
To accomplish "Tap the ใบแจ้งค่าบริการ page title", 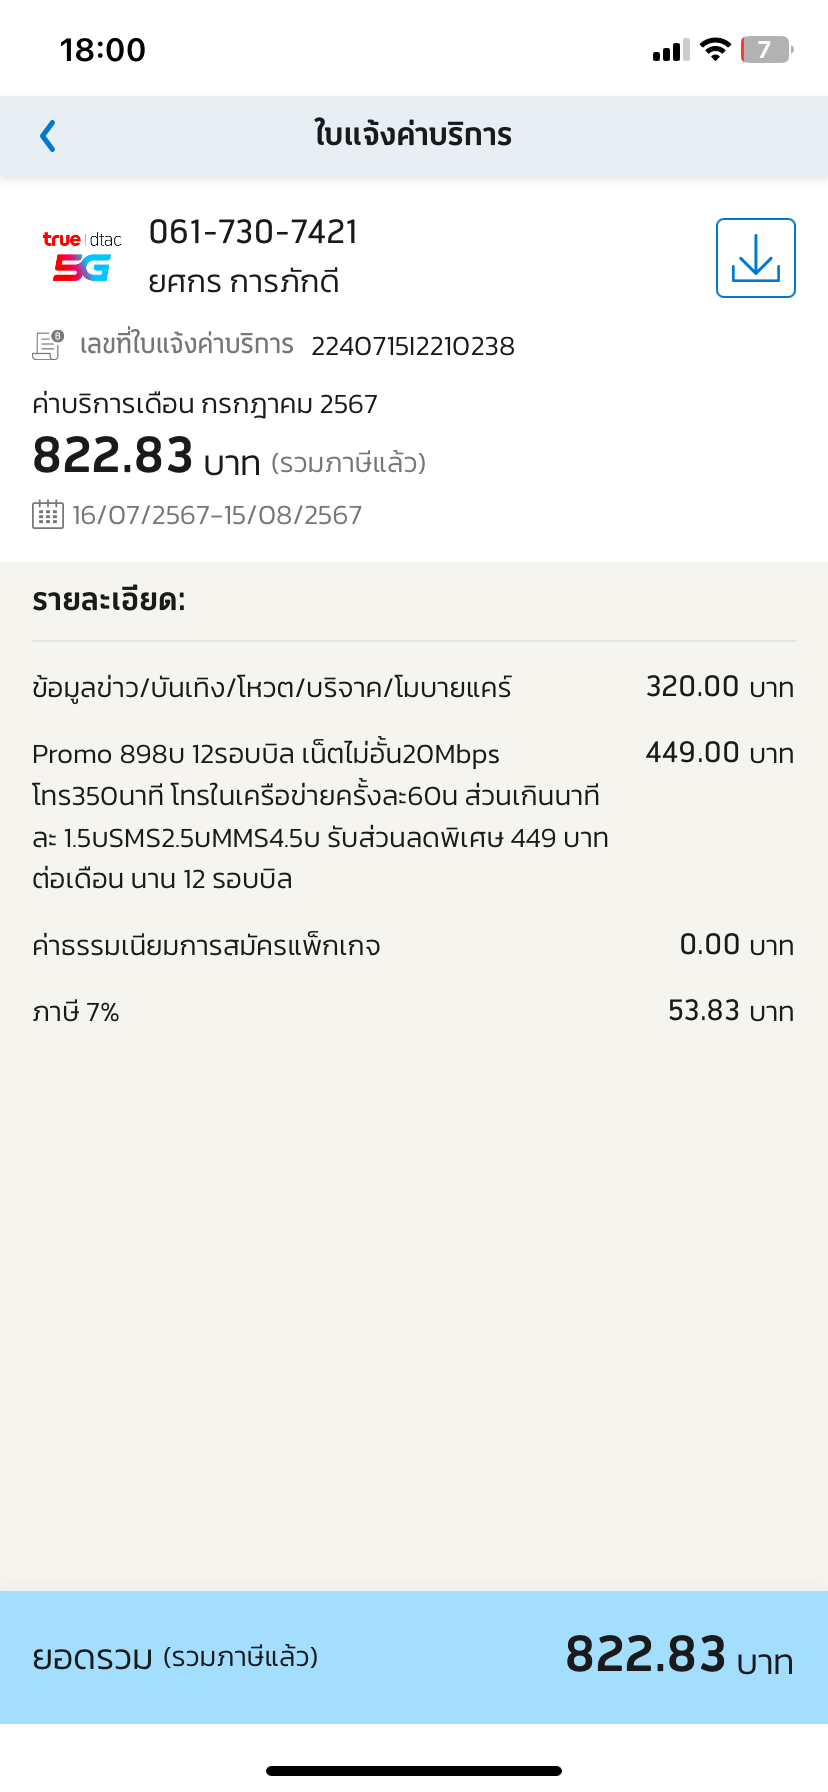I will click(413, 135).
